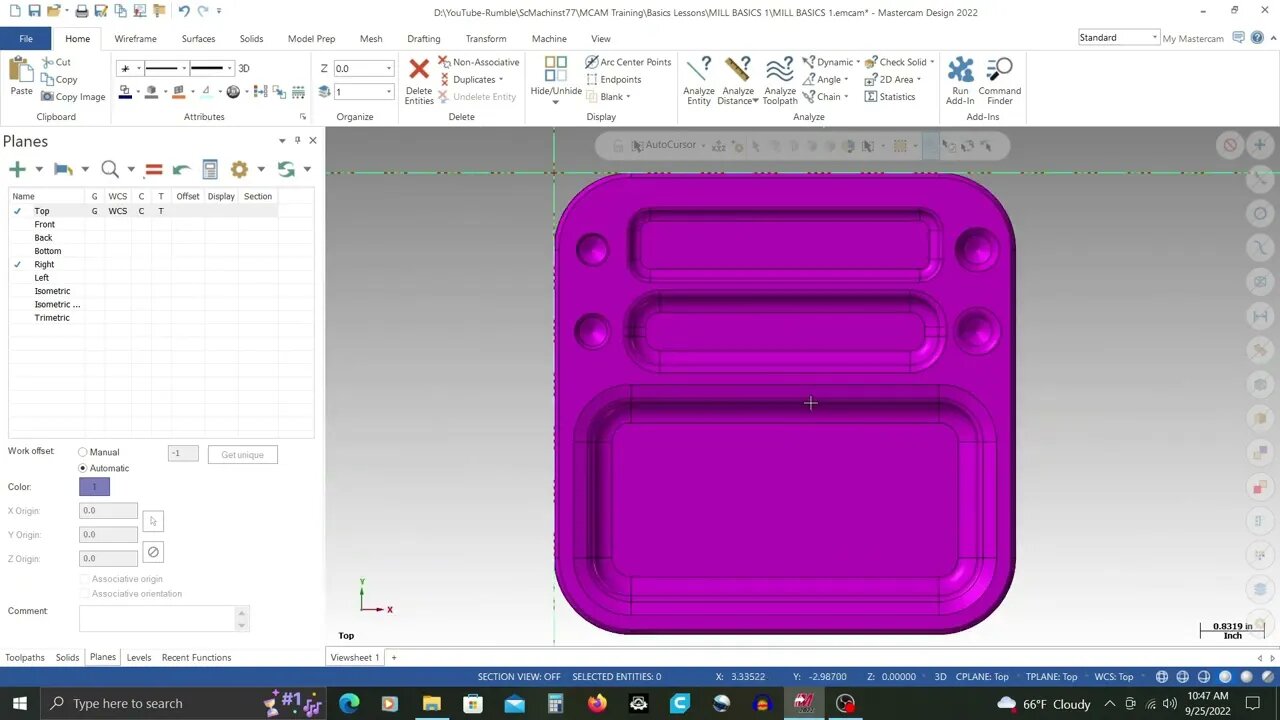Image resolution: width=1280 pixels, height=720 pixels.
Task: Click the surface color swatch in Attributes
Action: 178,92
